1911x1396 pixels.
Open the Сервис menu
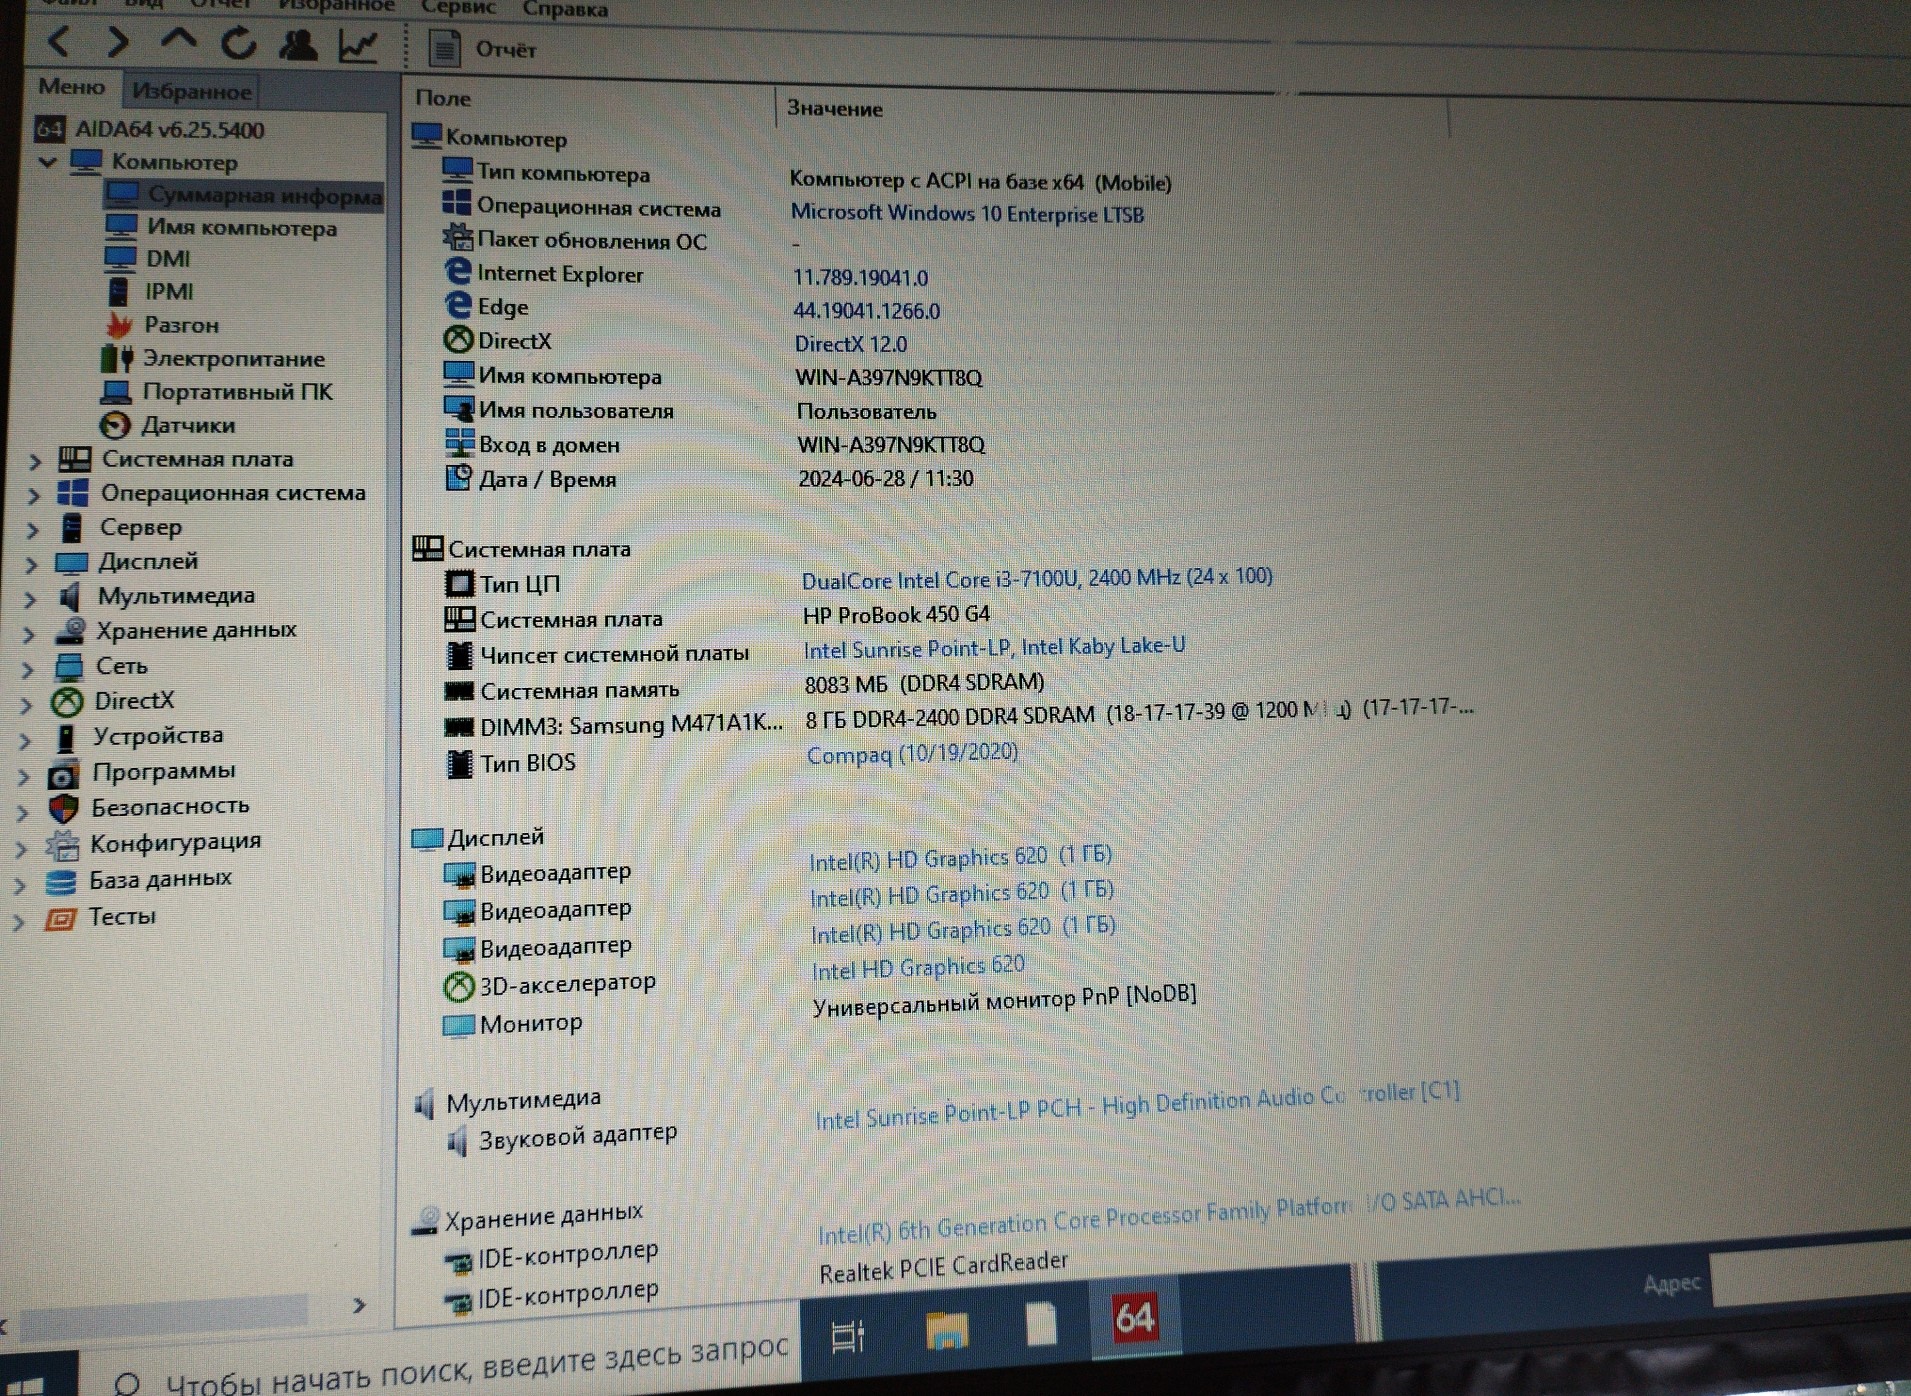[x=459, y=8]
